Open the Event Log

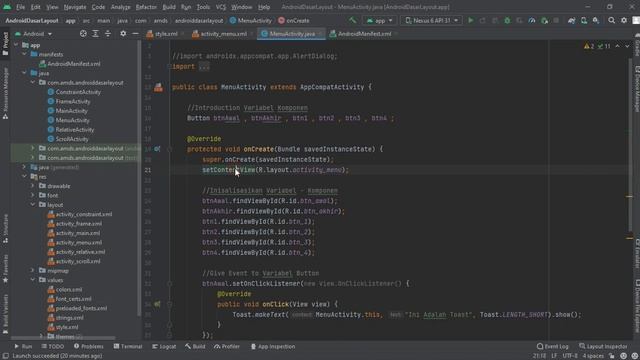(x=553, y=346)
